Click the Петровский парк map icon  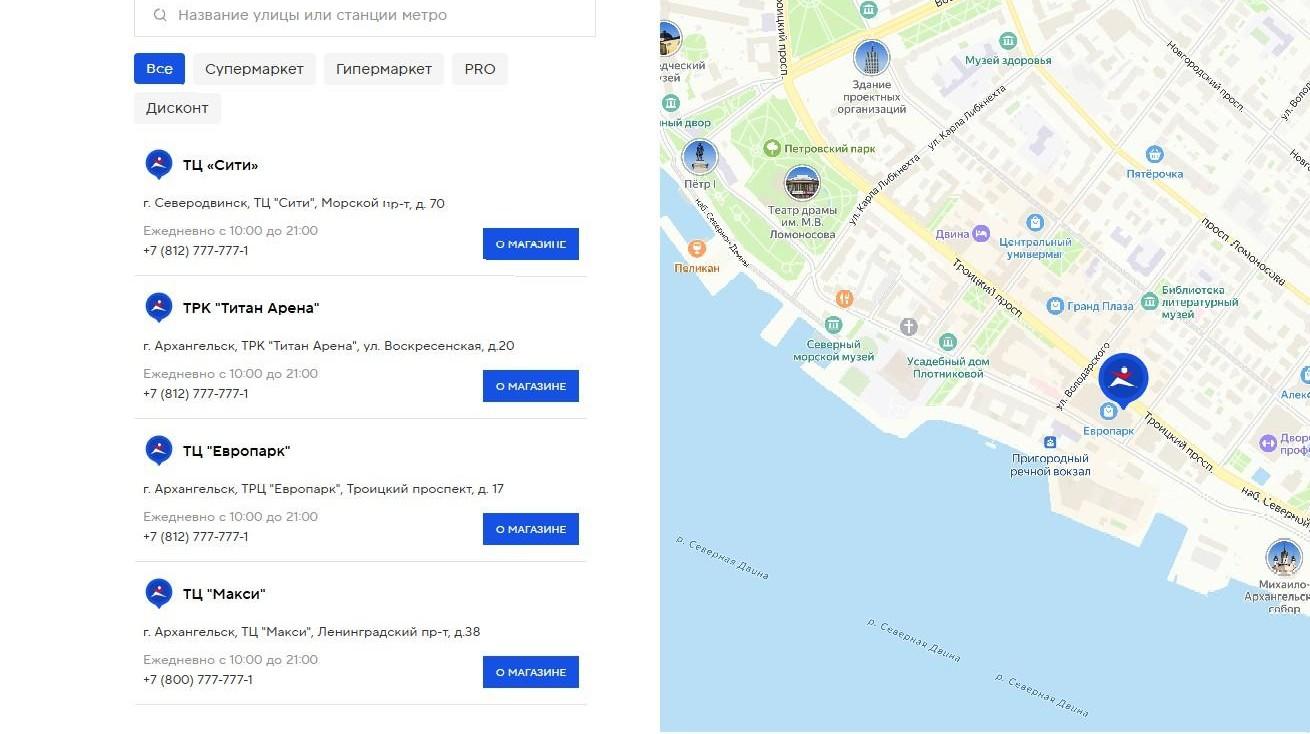point(772,148)
